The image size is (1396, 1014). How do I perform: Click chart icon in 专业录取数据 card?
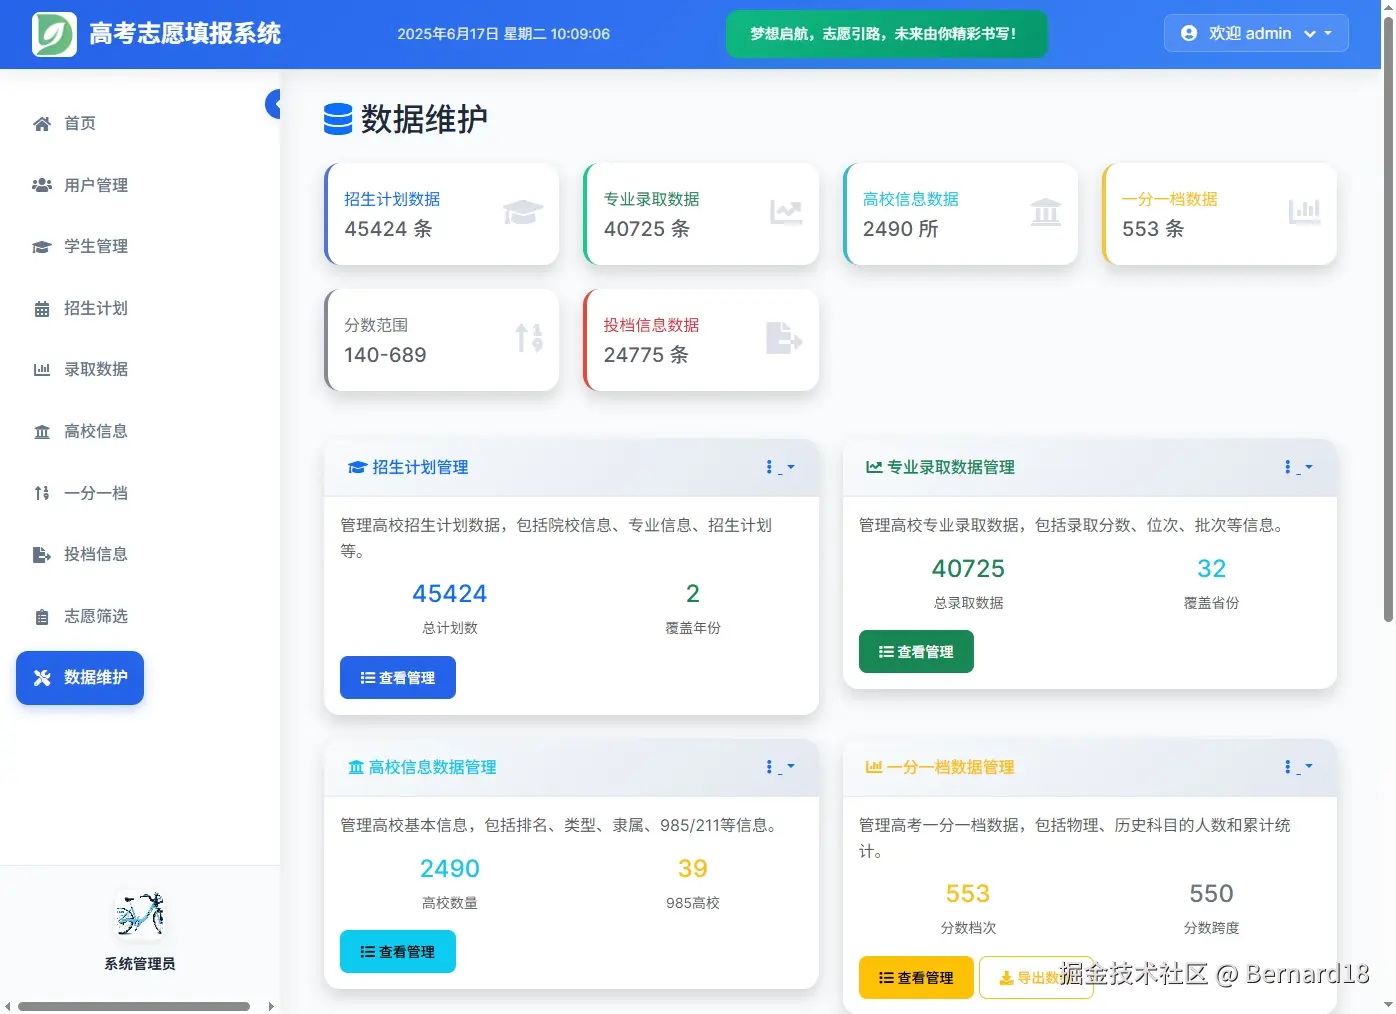tap(786, 212)
